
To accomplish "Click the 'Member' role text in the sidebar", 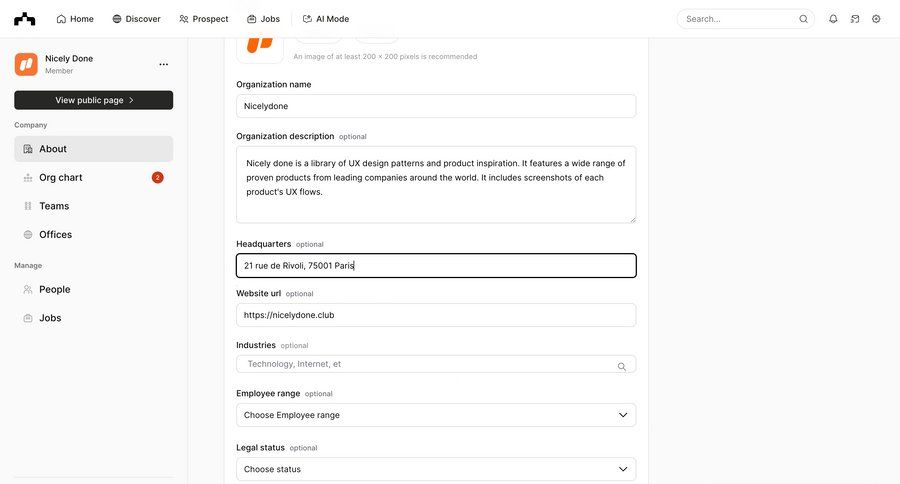I will coord(59,71).
